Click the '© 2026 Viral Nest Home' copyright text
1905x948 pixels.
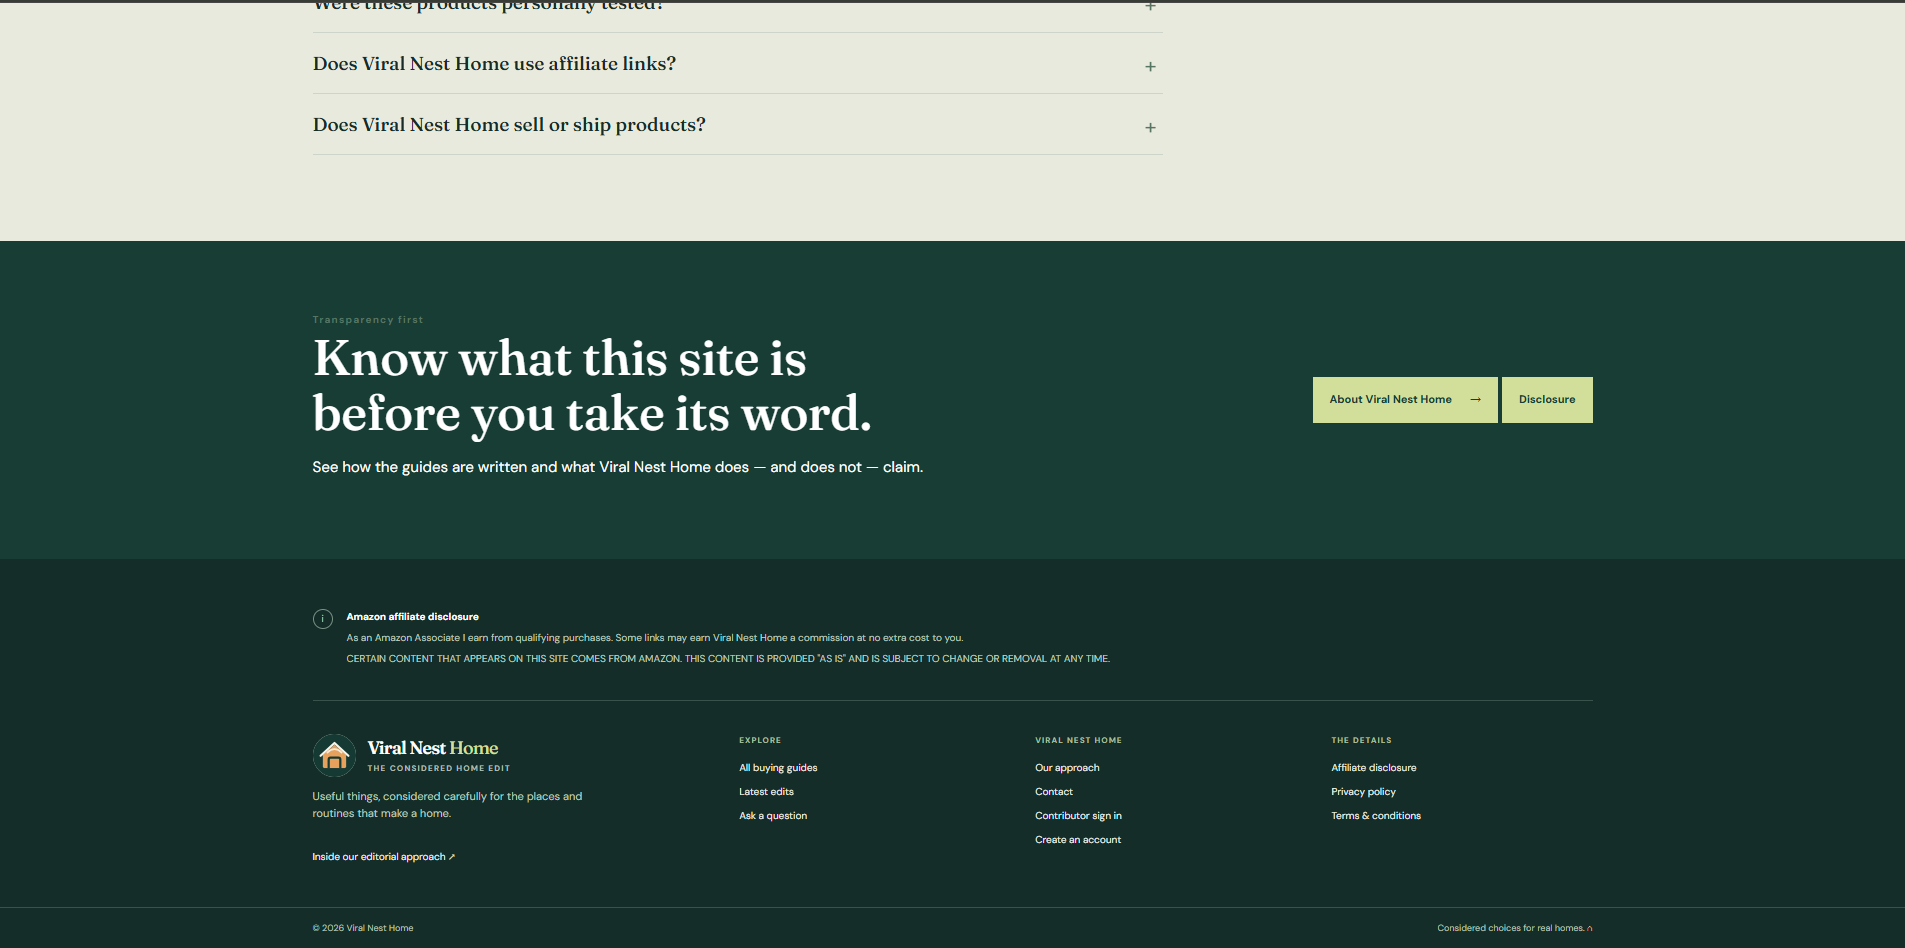coord(362,928)
